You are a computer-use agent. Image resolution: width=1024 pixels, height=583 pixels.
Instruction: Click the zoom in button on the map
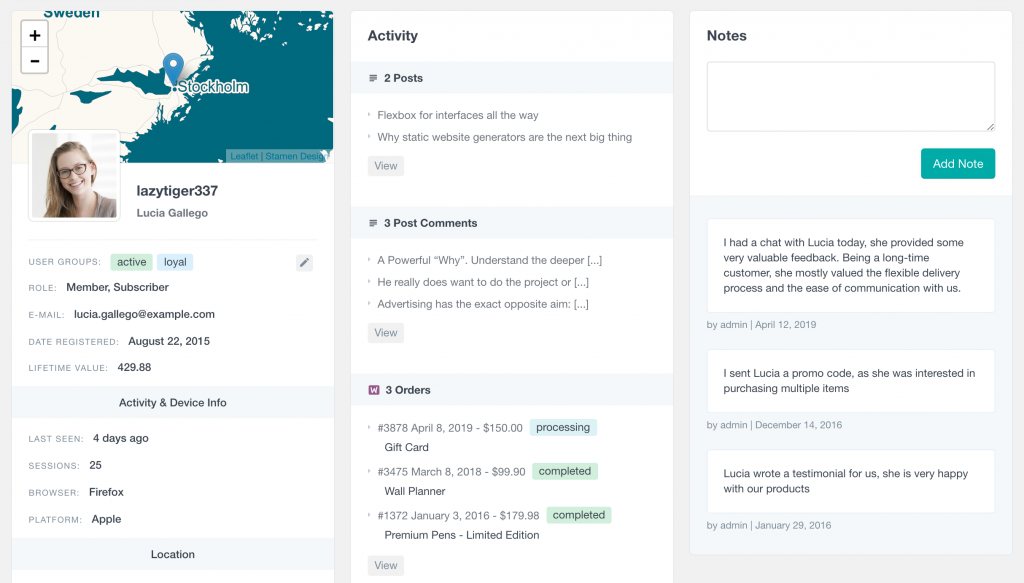[x=34, y=34]
